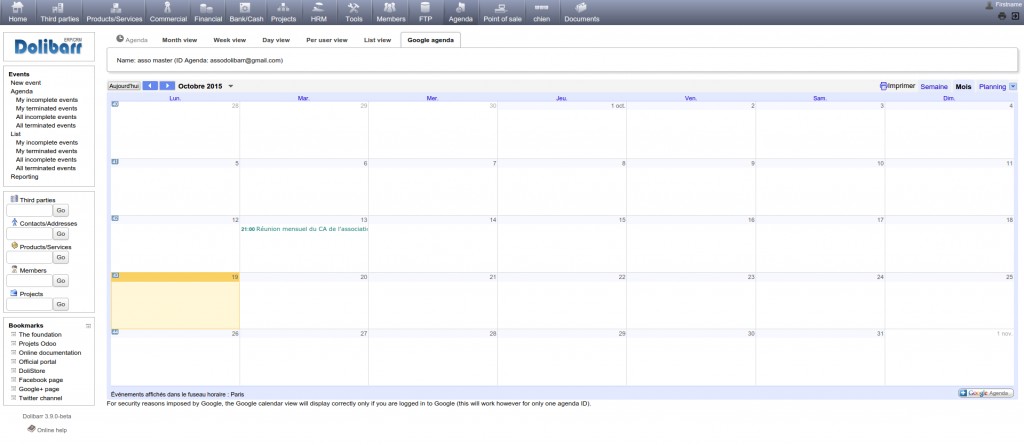This screenshot has height=445, width=1024.
Task: Open The foundation bookmark
Action: click(x=40, y=335)
